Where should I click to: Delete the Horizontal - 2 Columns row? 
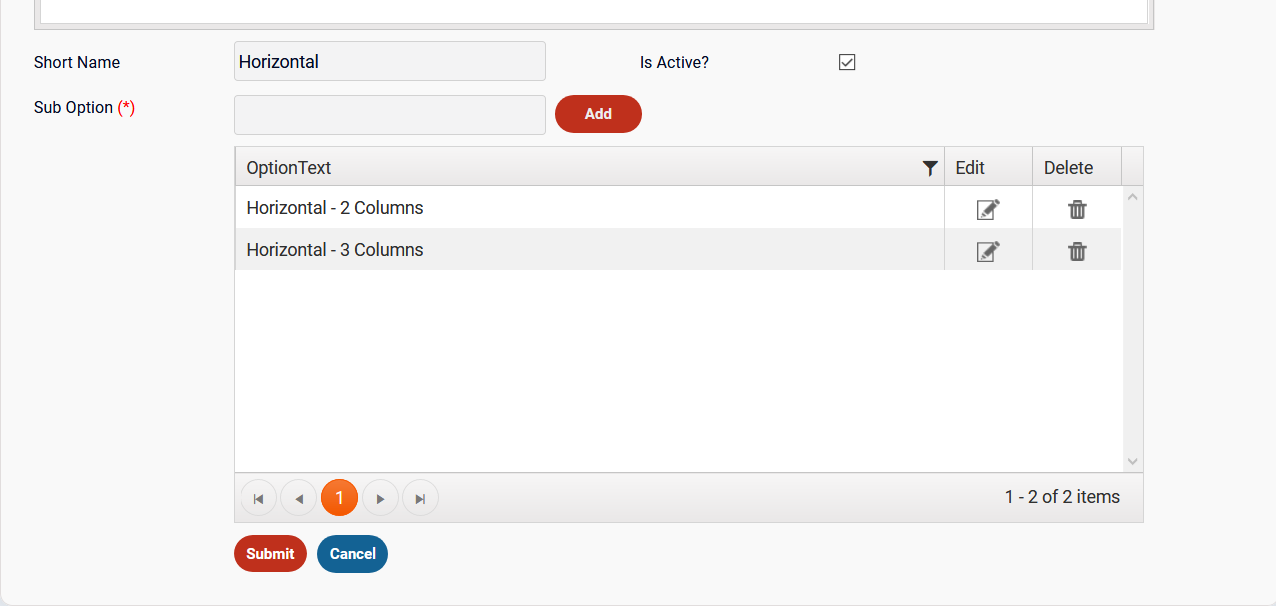tap(1077, 209)
